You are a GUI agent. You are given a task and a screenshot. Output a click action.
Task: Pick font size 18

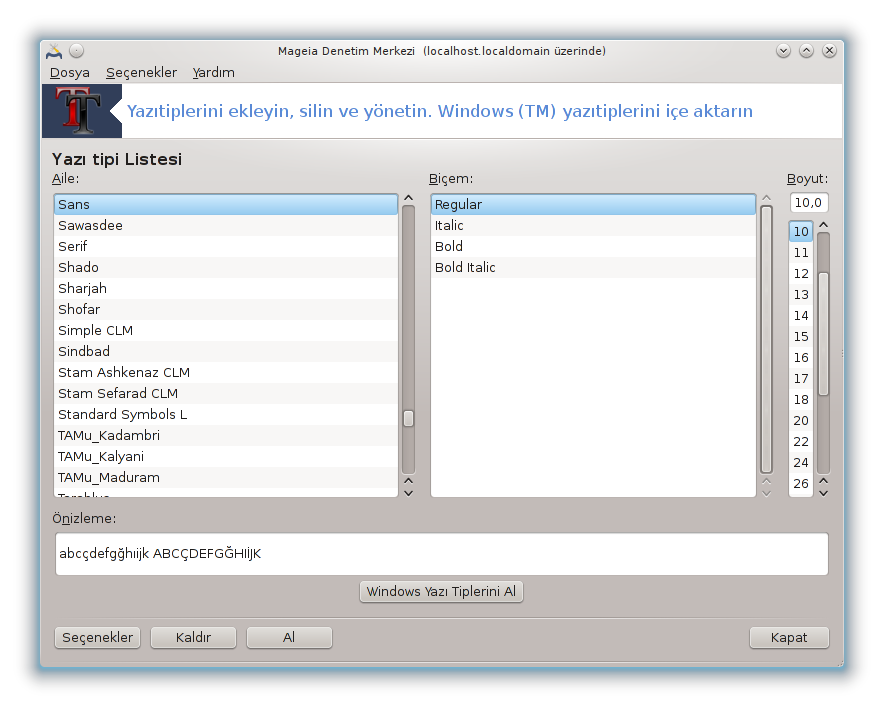(801, 400)
